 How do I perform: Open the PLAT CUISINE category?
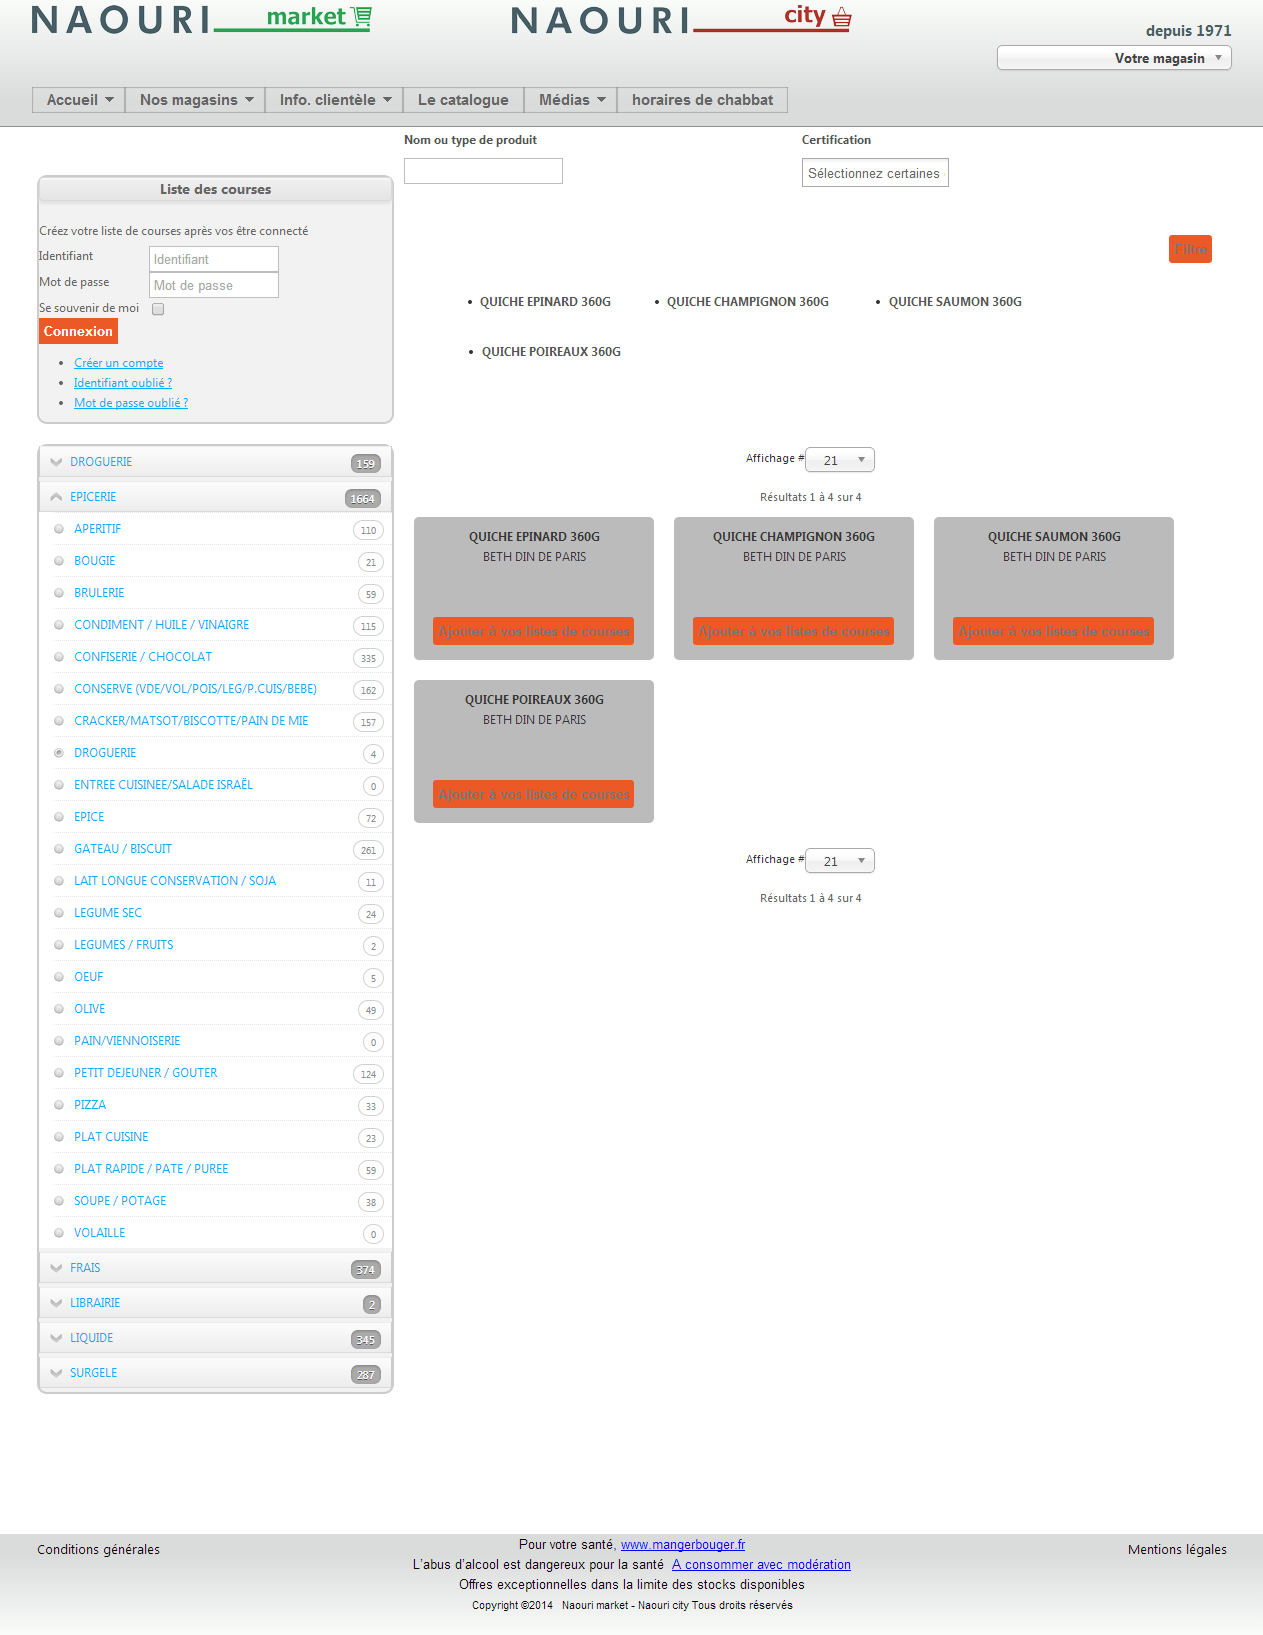pos(111,1137)
